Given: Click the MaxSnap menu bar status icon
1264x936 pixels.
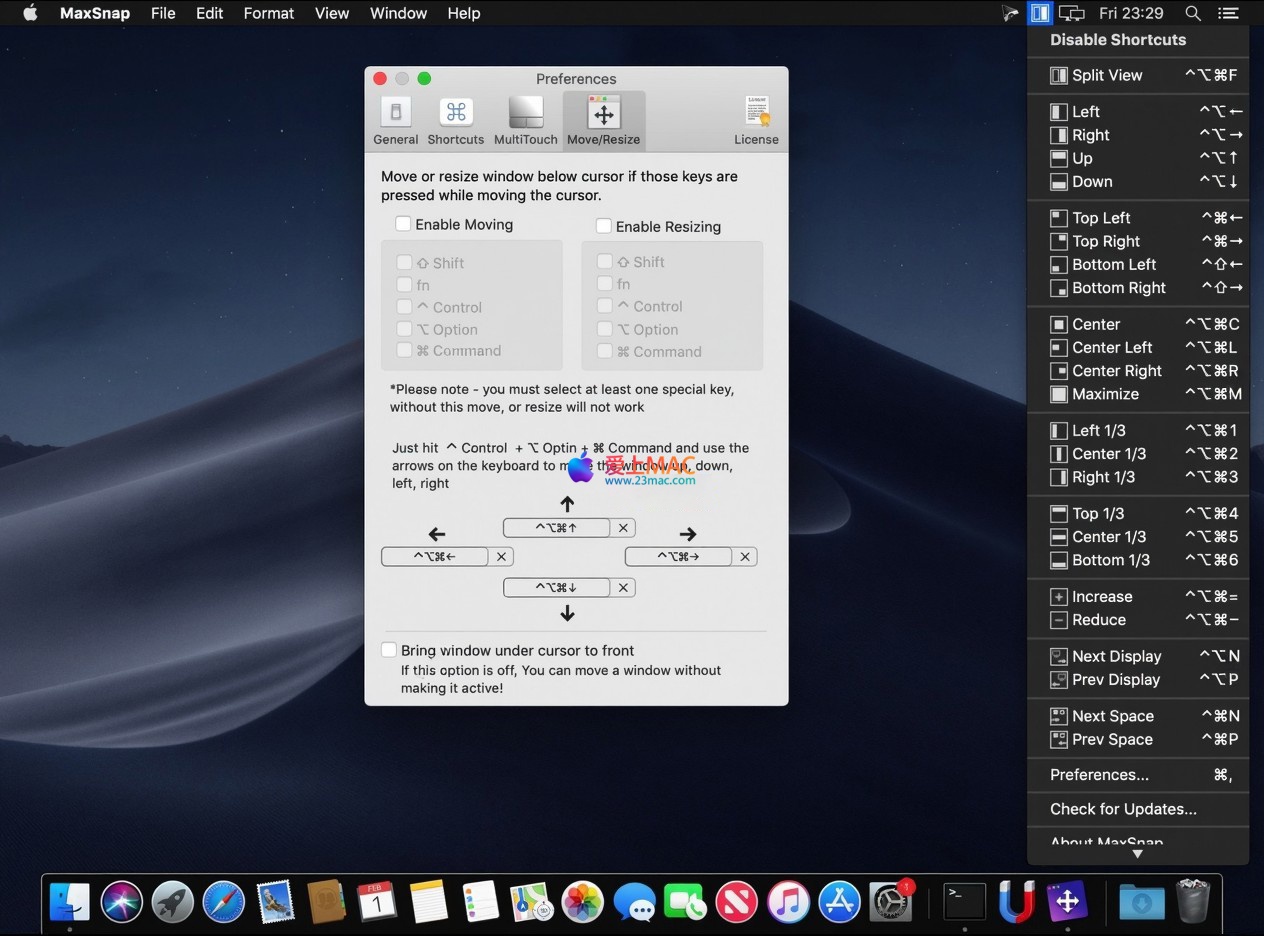Looking at the screenshot, I should point(1040,13).
